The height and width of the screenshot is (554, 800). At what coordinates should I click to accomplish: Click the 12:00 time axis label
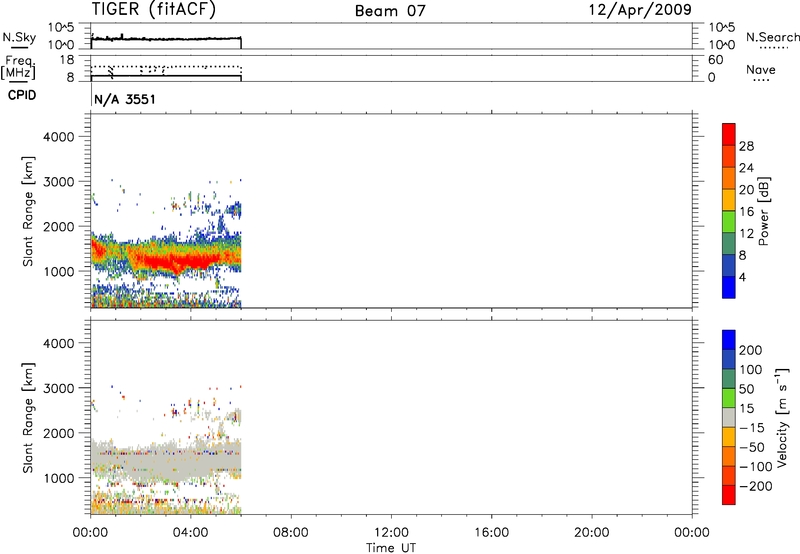pos(391,533)
